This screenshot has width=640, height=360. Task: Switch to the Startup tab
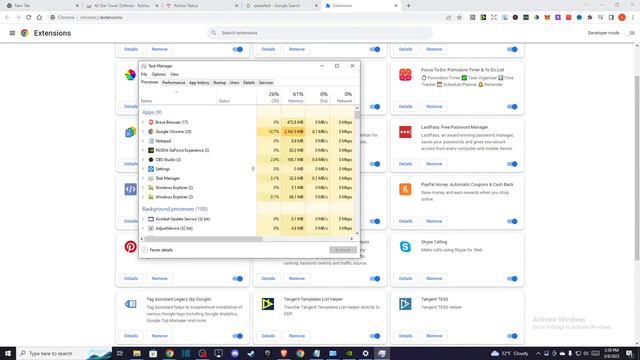(220, 83)
